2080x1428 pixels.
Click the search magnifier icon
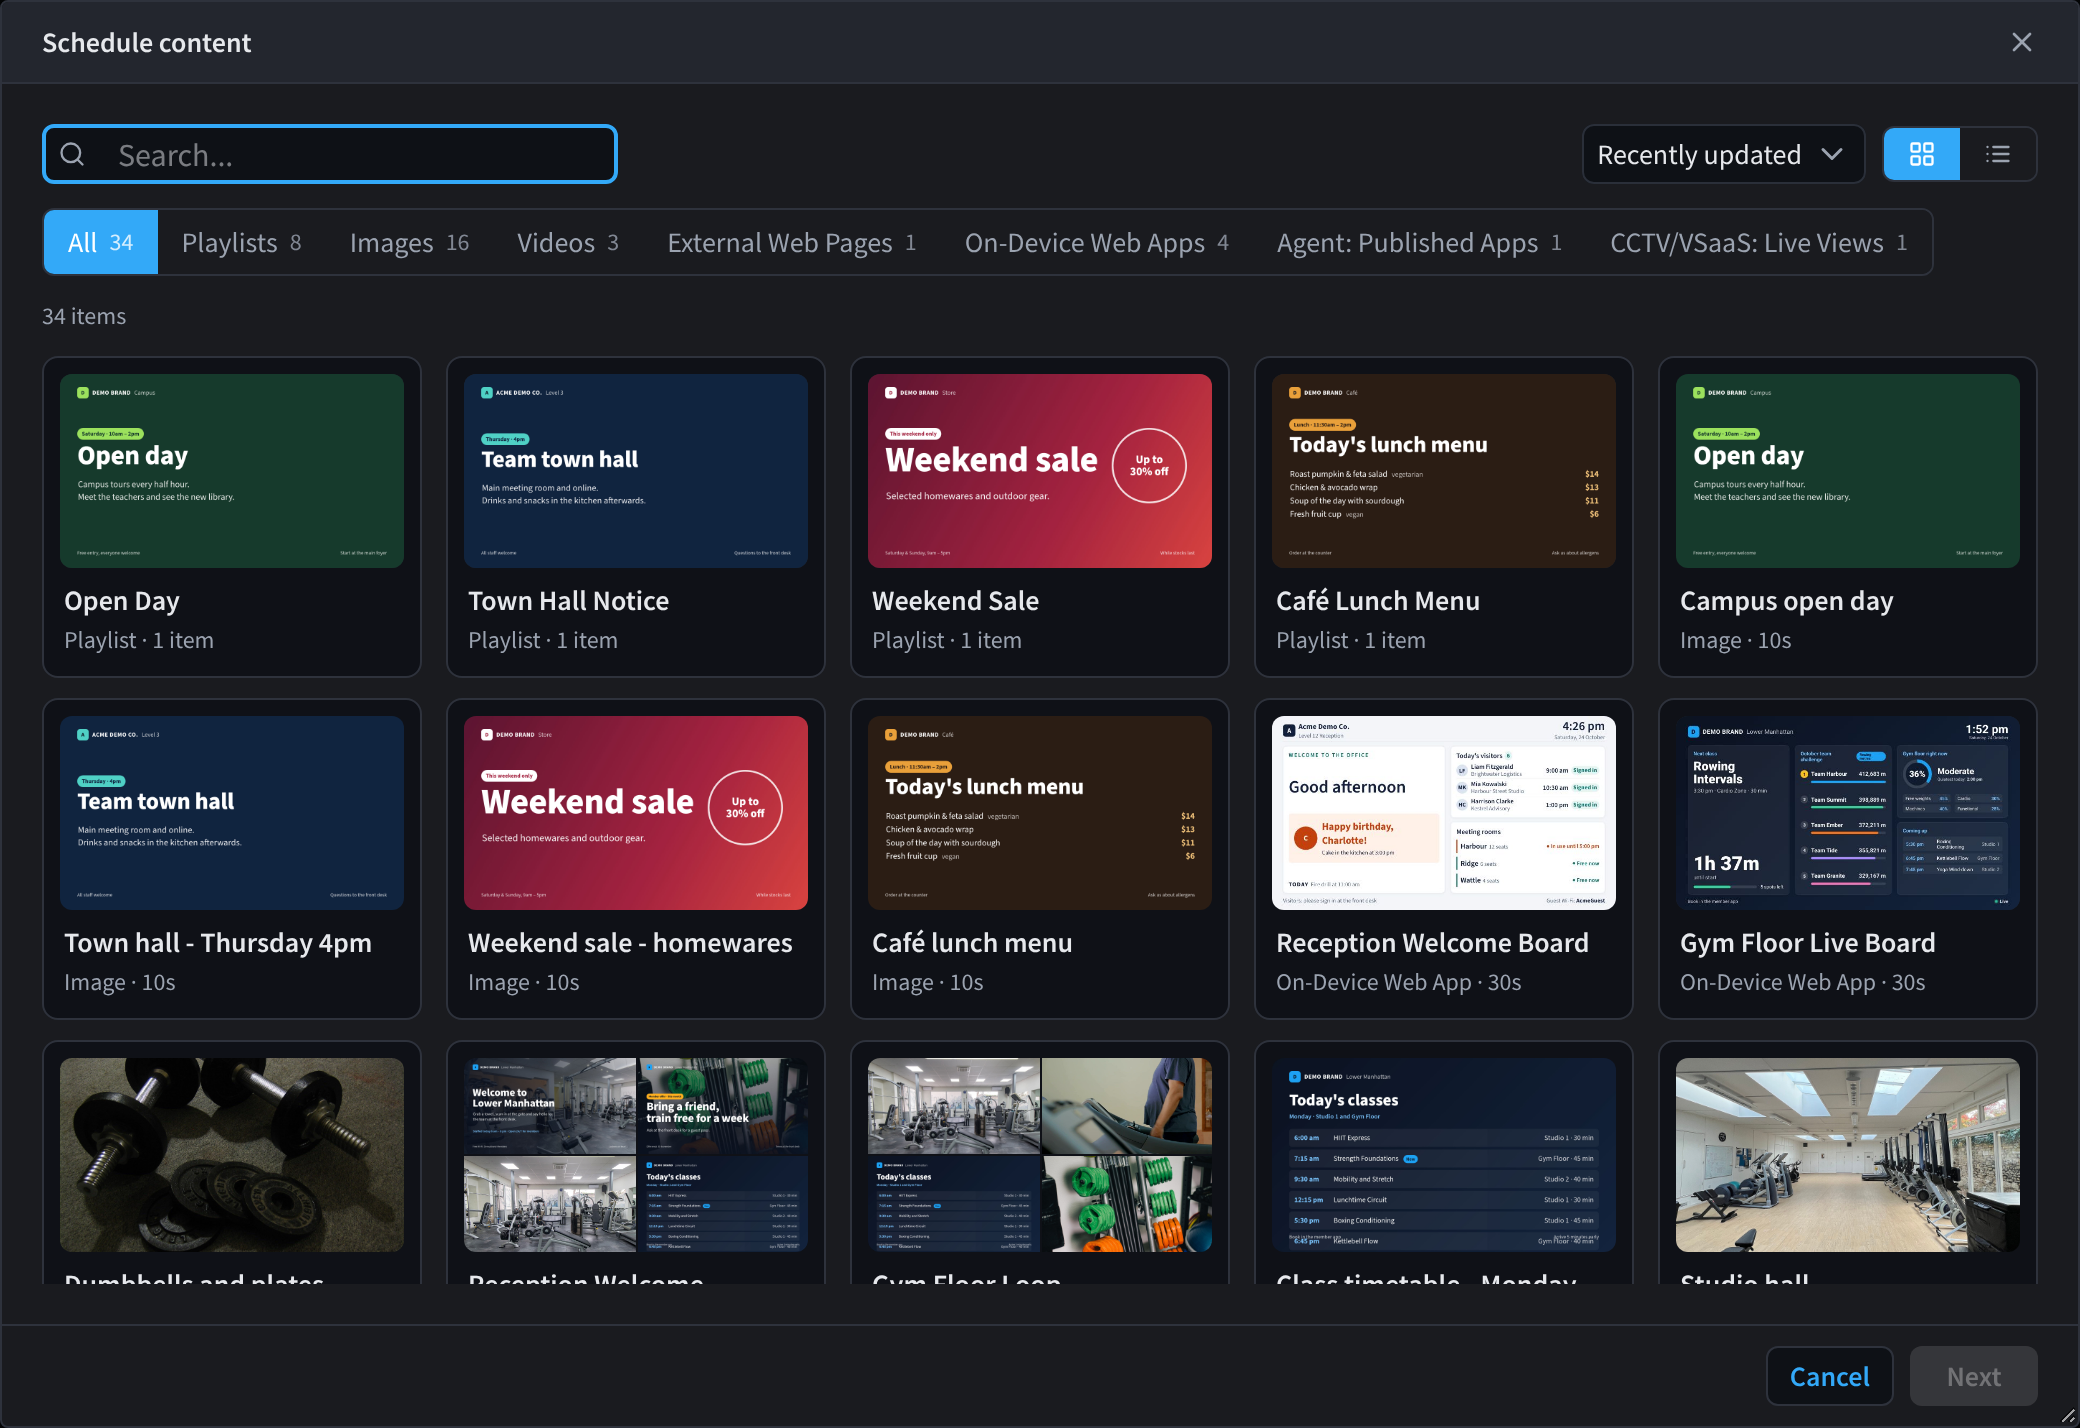click(x=73, y=154)
